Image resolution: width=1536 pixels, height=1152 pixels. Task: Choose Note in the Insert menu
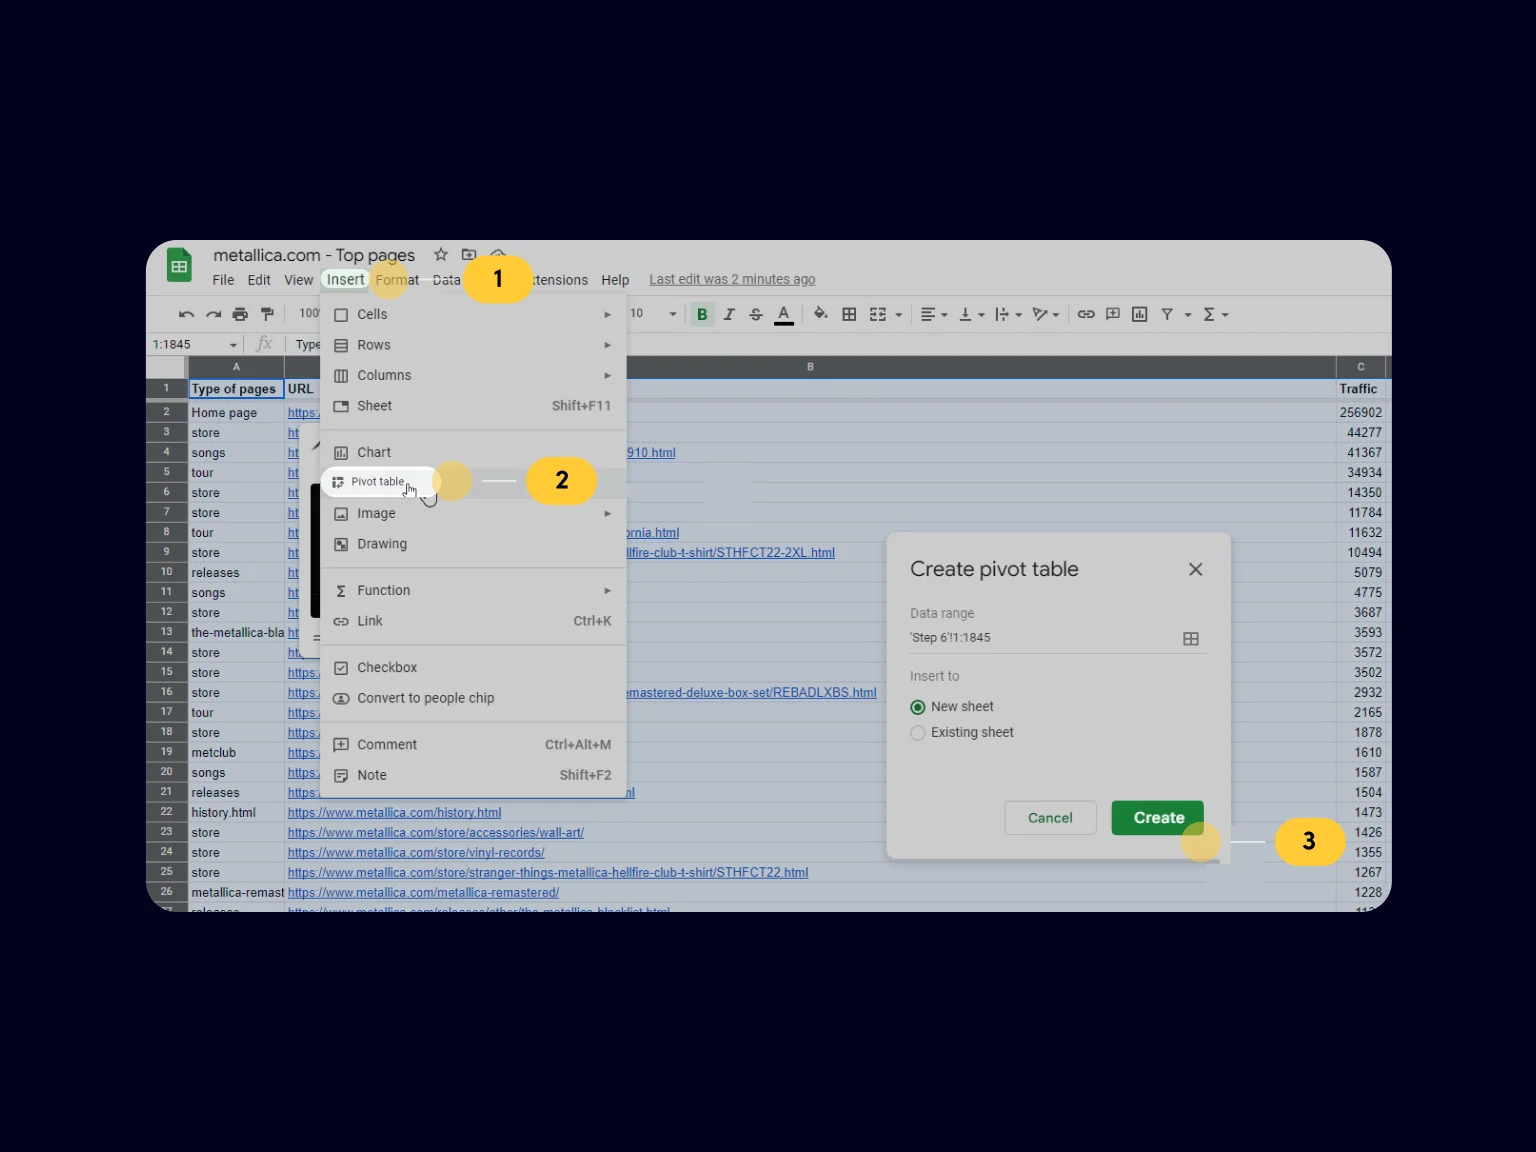click(x=473, y=775)
